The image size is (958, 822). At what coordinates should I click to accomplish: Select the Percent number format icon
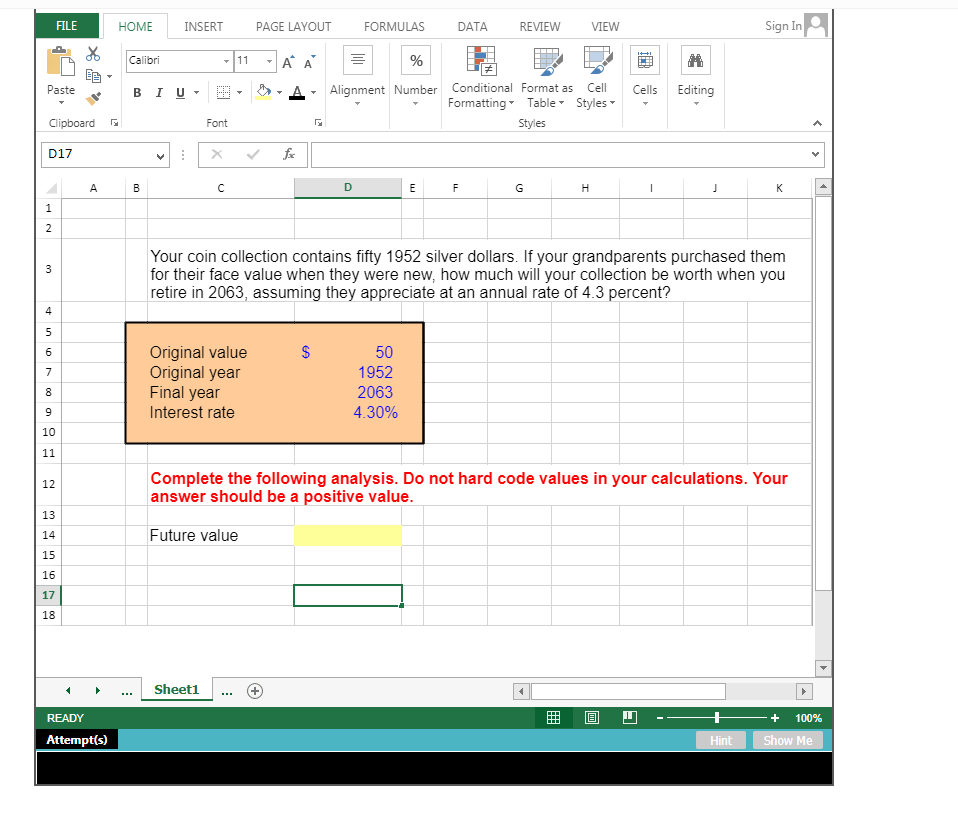click(x=415, y=60)
